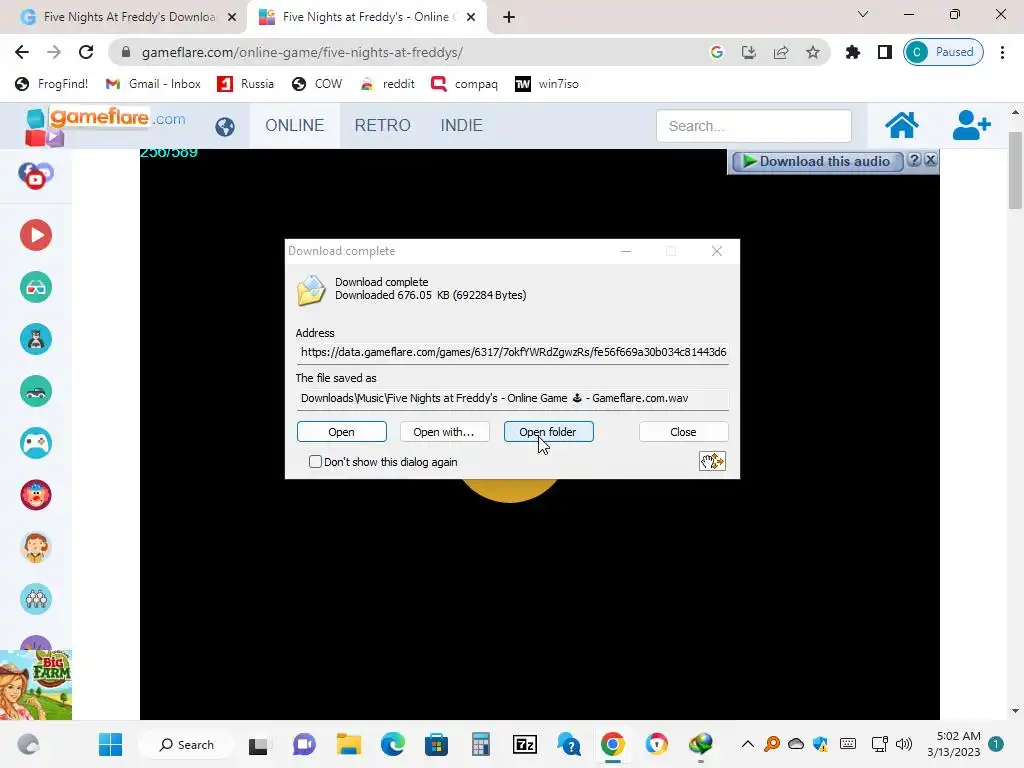Image resolution: width=1024 pixels, height=768 pixels.
Task: Open the Big Farm advertisement
Action: tap(36, 685)
